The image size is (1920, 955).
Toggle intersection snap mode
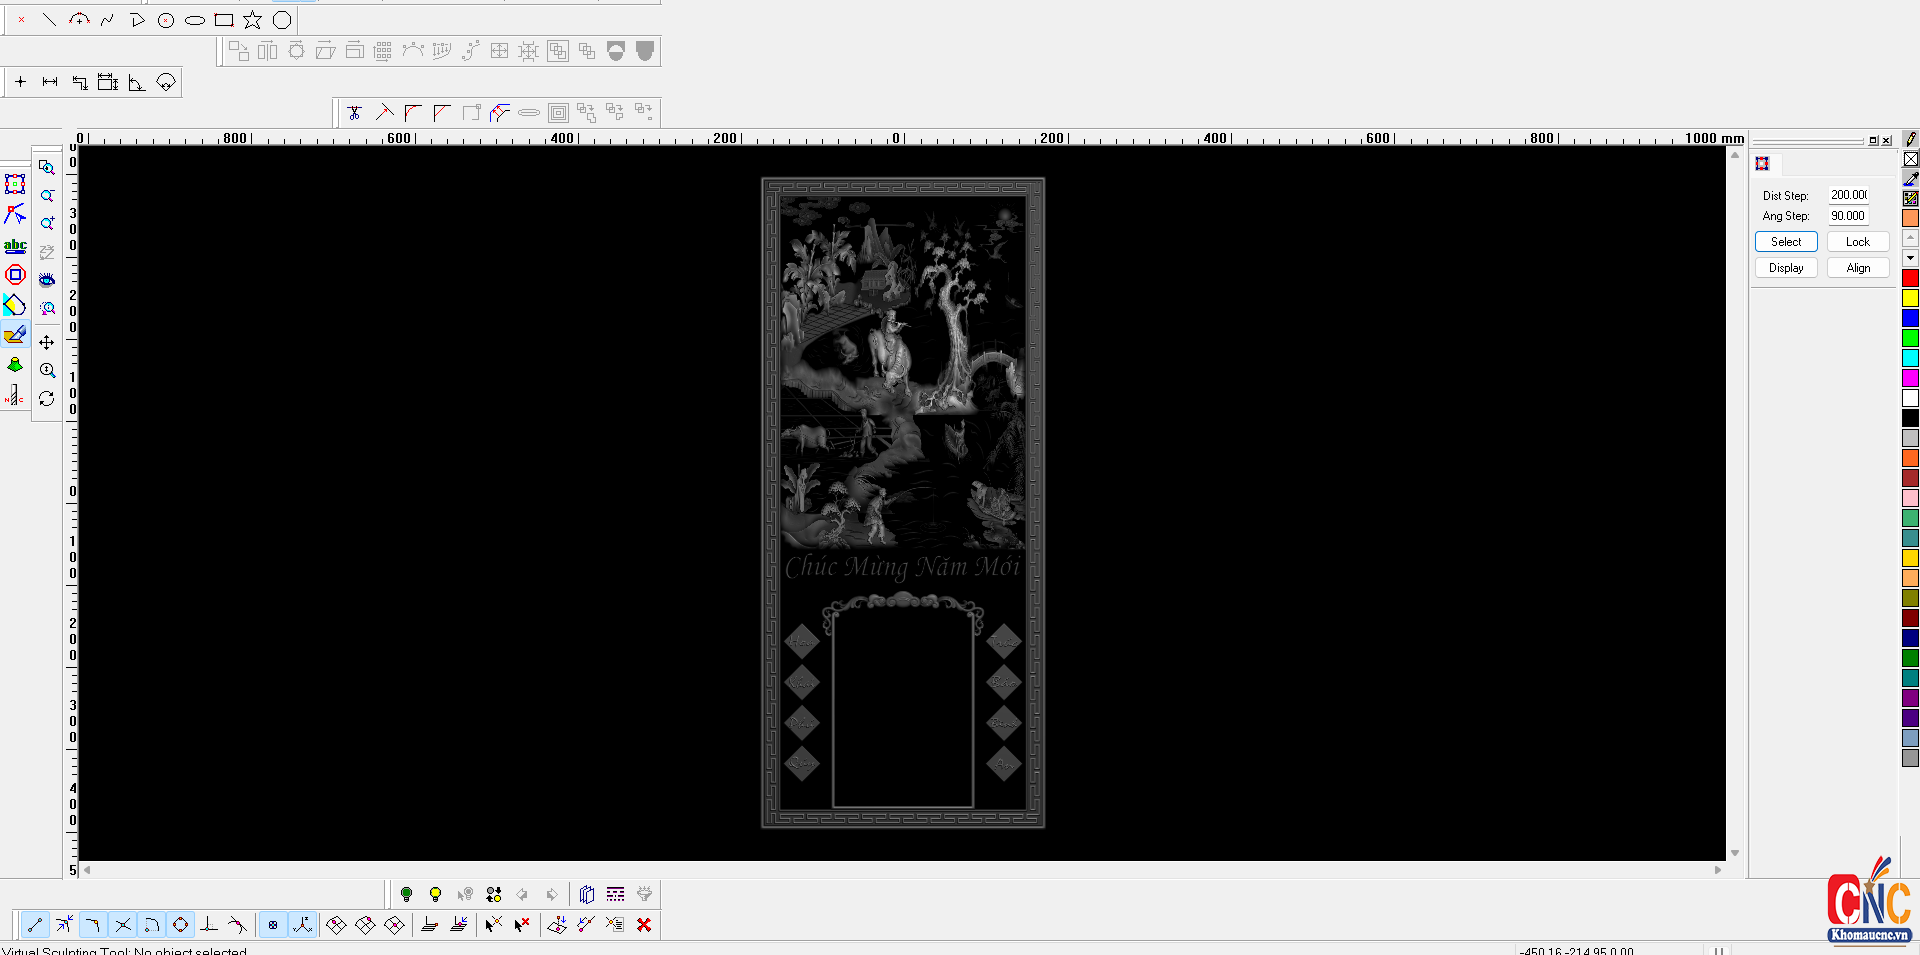coord(122,925)
